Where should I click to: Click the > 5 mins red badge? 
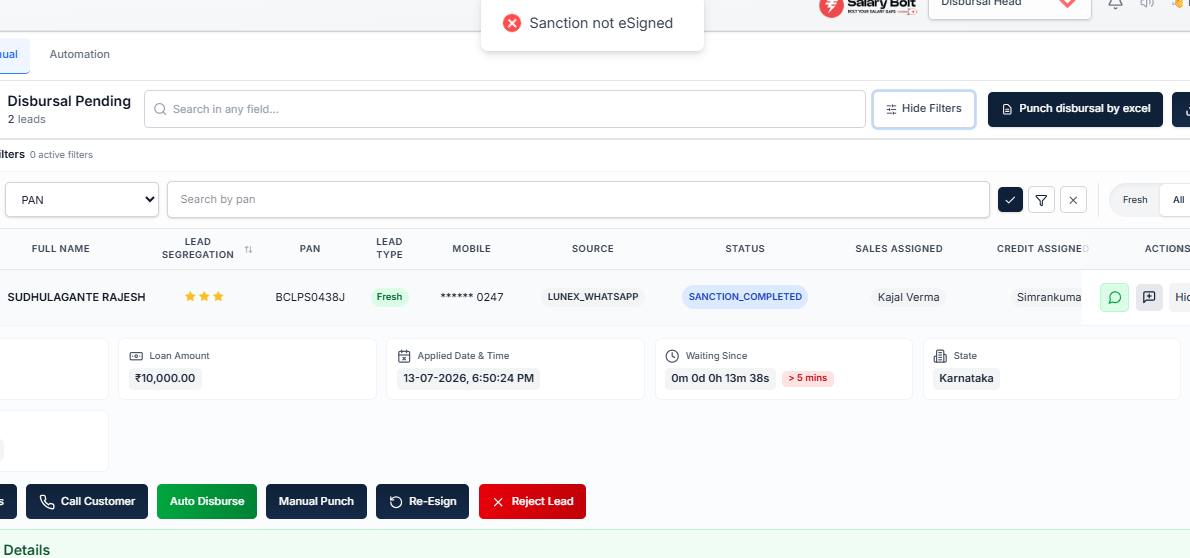pos(808,378)
